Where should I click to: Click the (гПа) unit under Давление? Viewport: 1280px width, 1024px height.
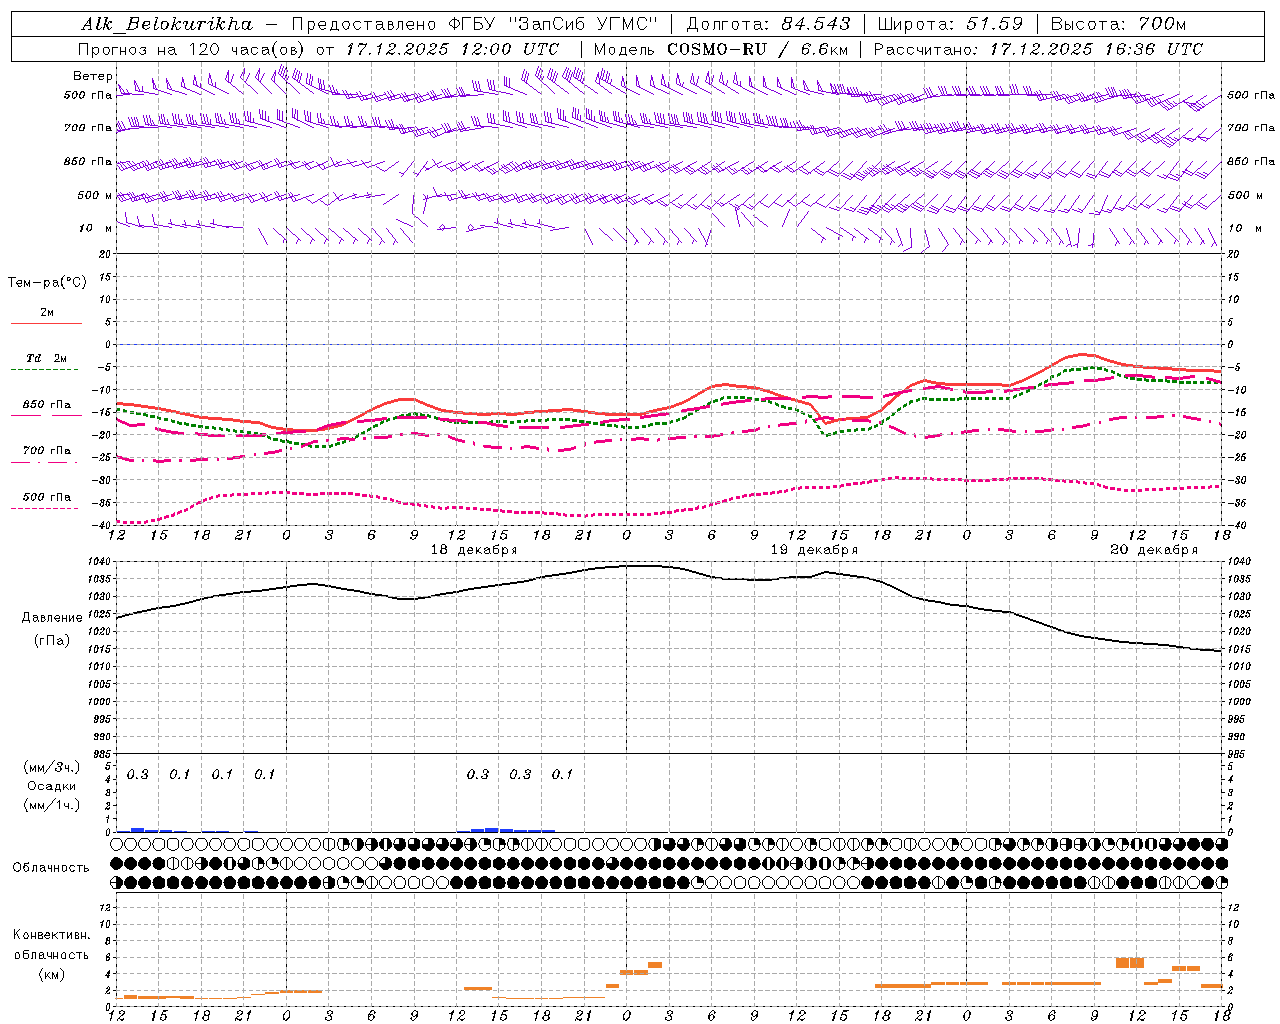pos(52,640)
